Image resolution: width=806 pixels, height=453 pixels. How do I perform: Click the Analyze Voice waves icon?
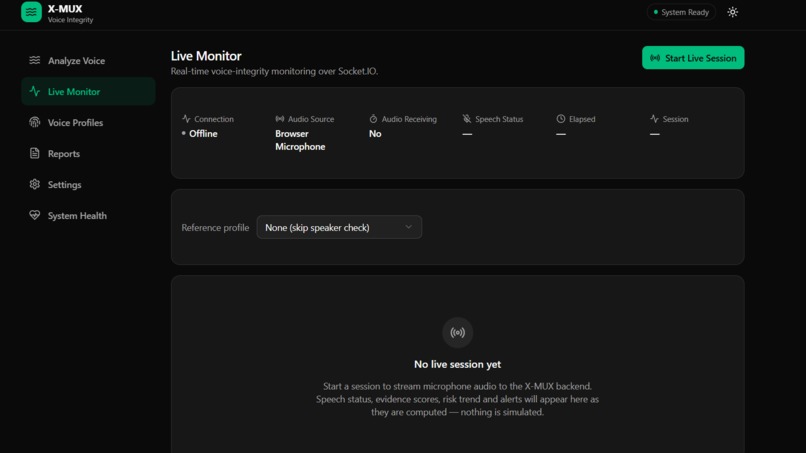coord(34,60)
